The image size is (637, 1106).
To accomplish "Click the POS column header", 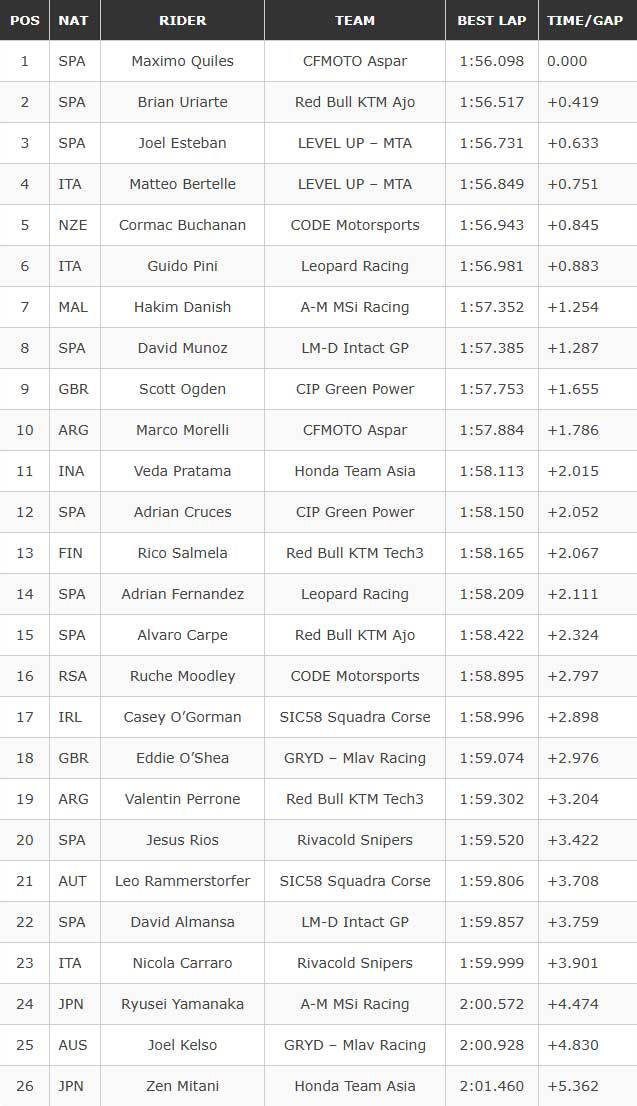I will (x=25, y=20).
